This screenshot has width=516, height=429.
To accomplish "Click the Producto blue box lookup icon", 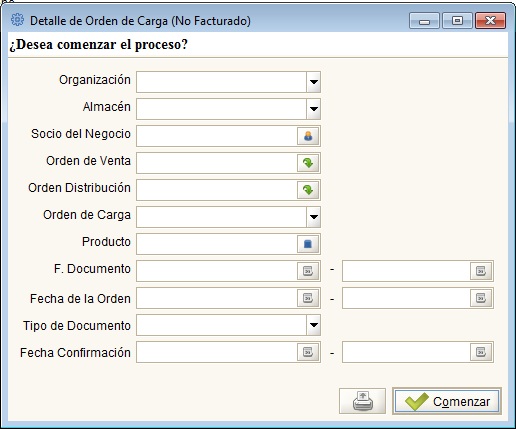I will tap(308, 244).
